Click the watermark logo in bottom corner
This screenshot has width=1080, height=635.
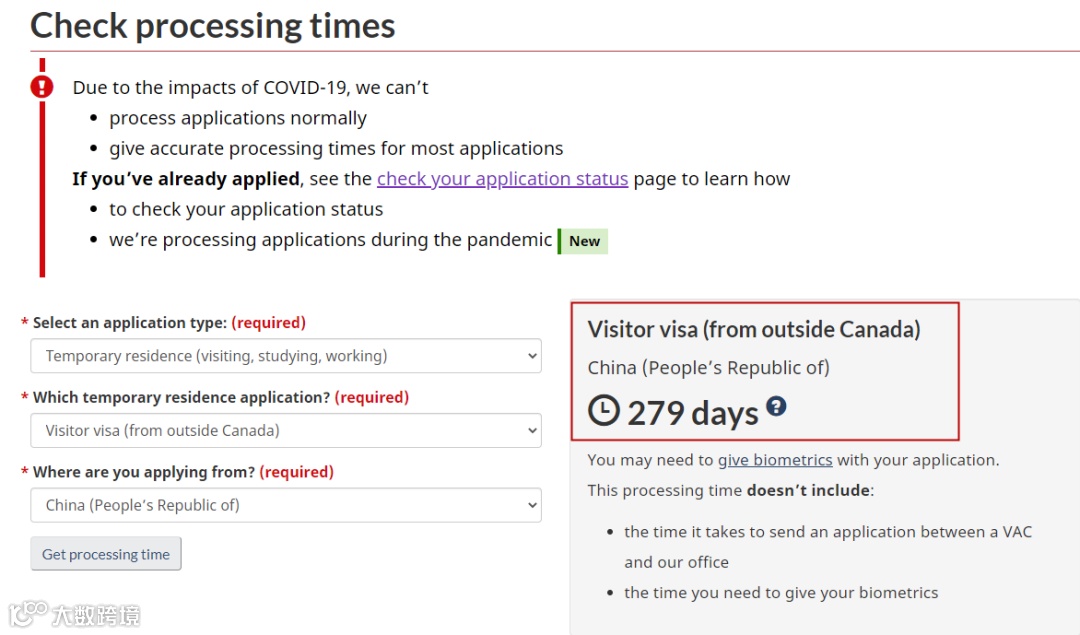(74, 614)
